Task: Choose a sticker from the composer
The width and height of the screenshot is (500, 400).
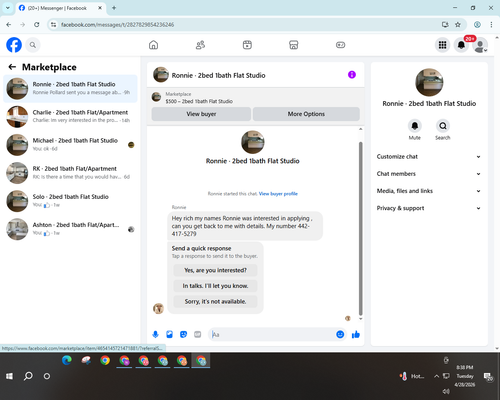Action: click(x=183, y=334)
